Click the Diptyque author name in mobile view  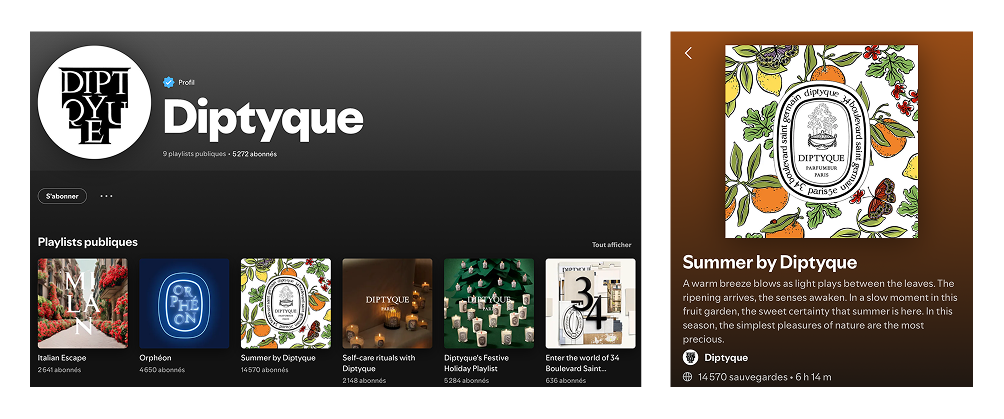(x=726, y=357)
